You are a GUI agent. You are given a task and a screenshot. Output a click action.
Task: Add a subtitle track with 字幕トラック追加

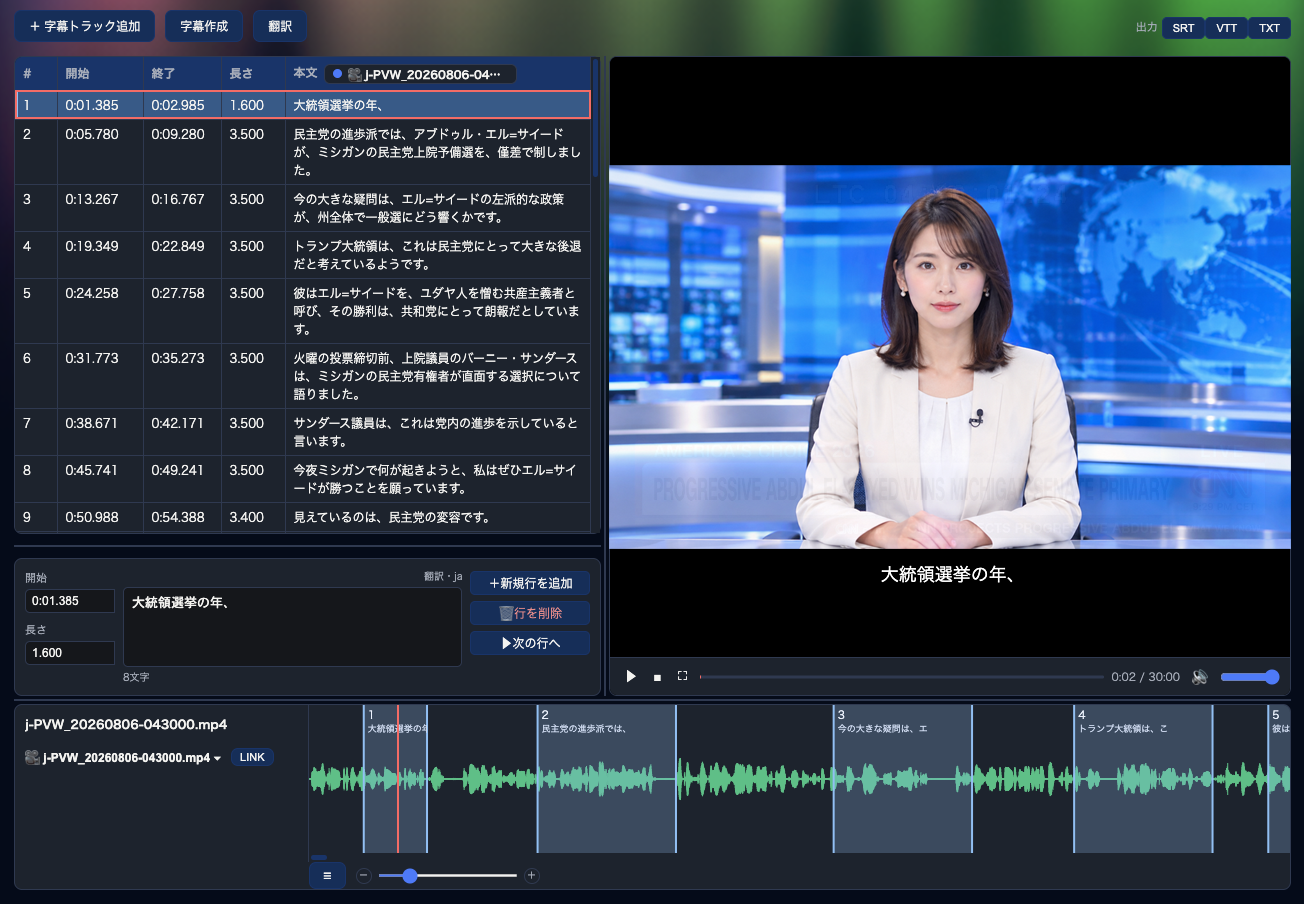tap(84, 26)
